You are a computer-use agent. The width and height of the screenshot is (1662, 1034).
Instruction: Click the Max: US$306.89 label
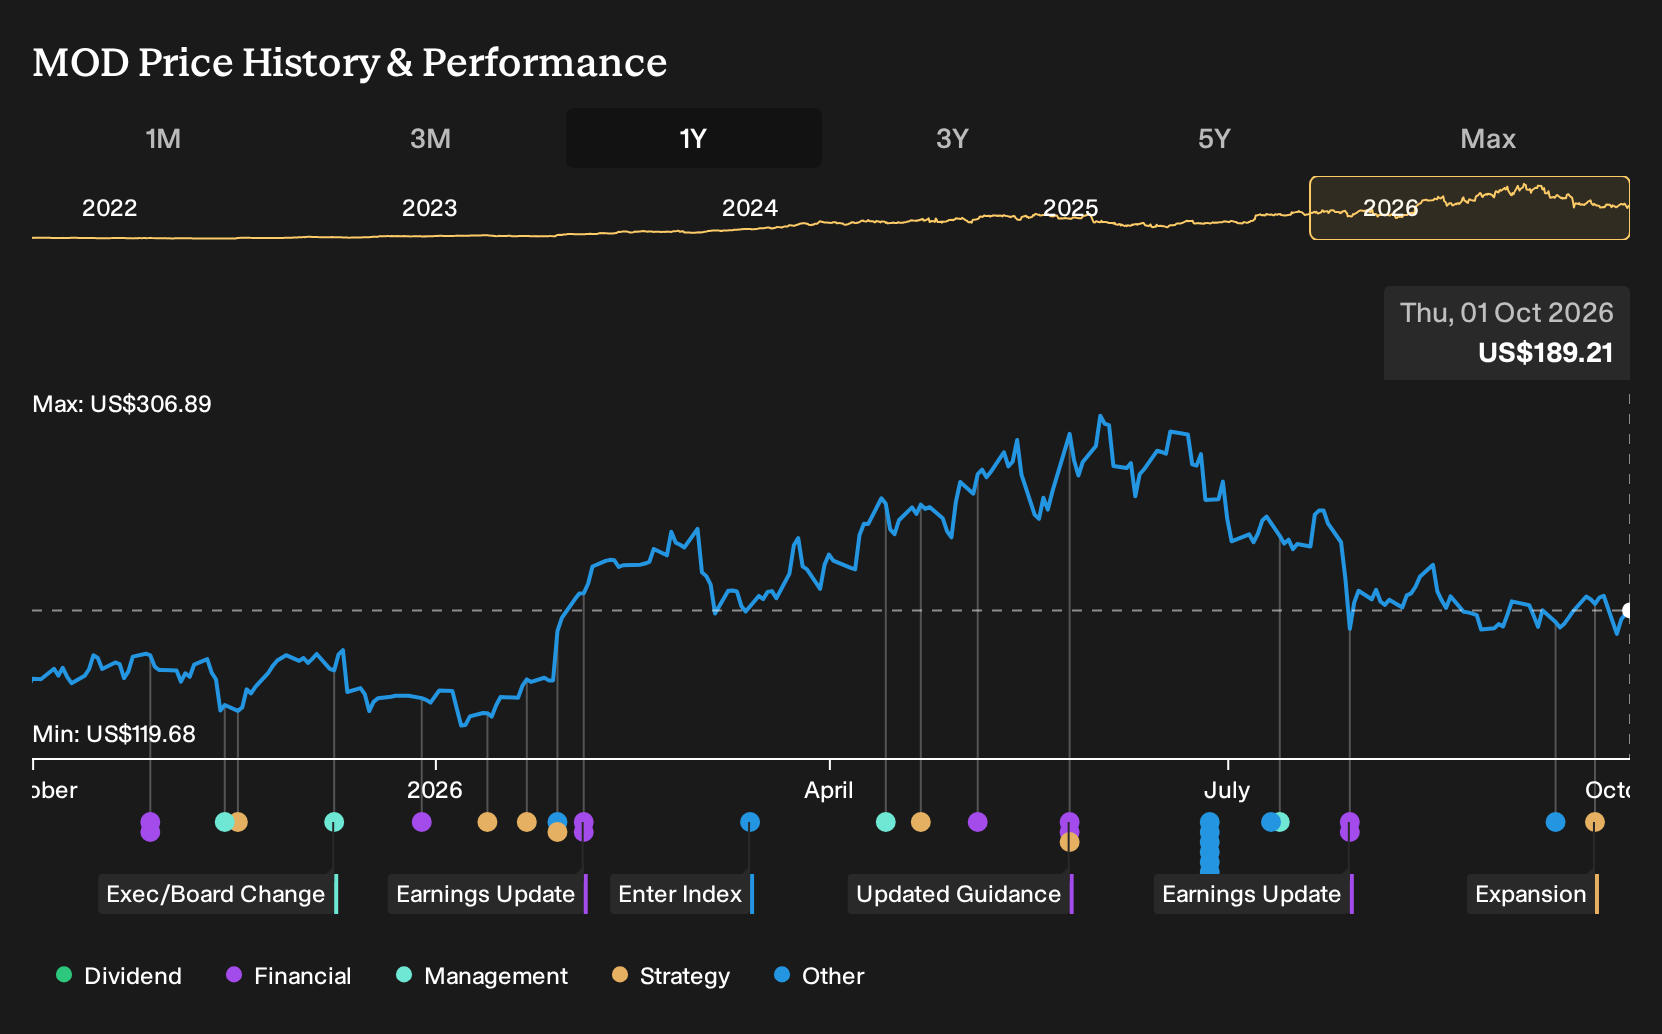click(x=122, y=404)
